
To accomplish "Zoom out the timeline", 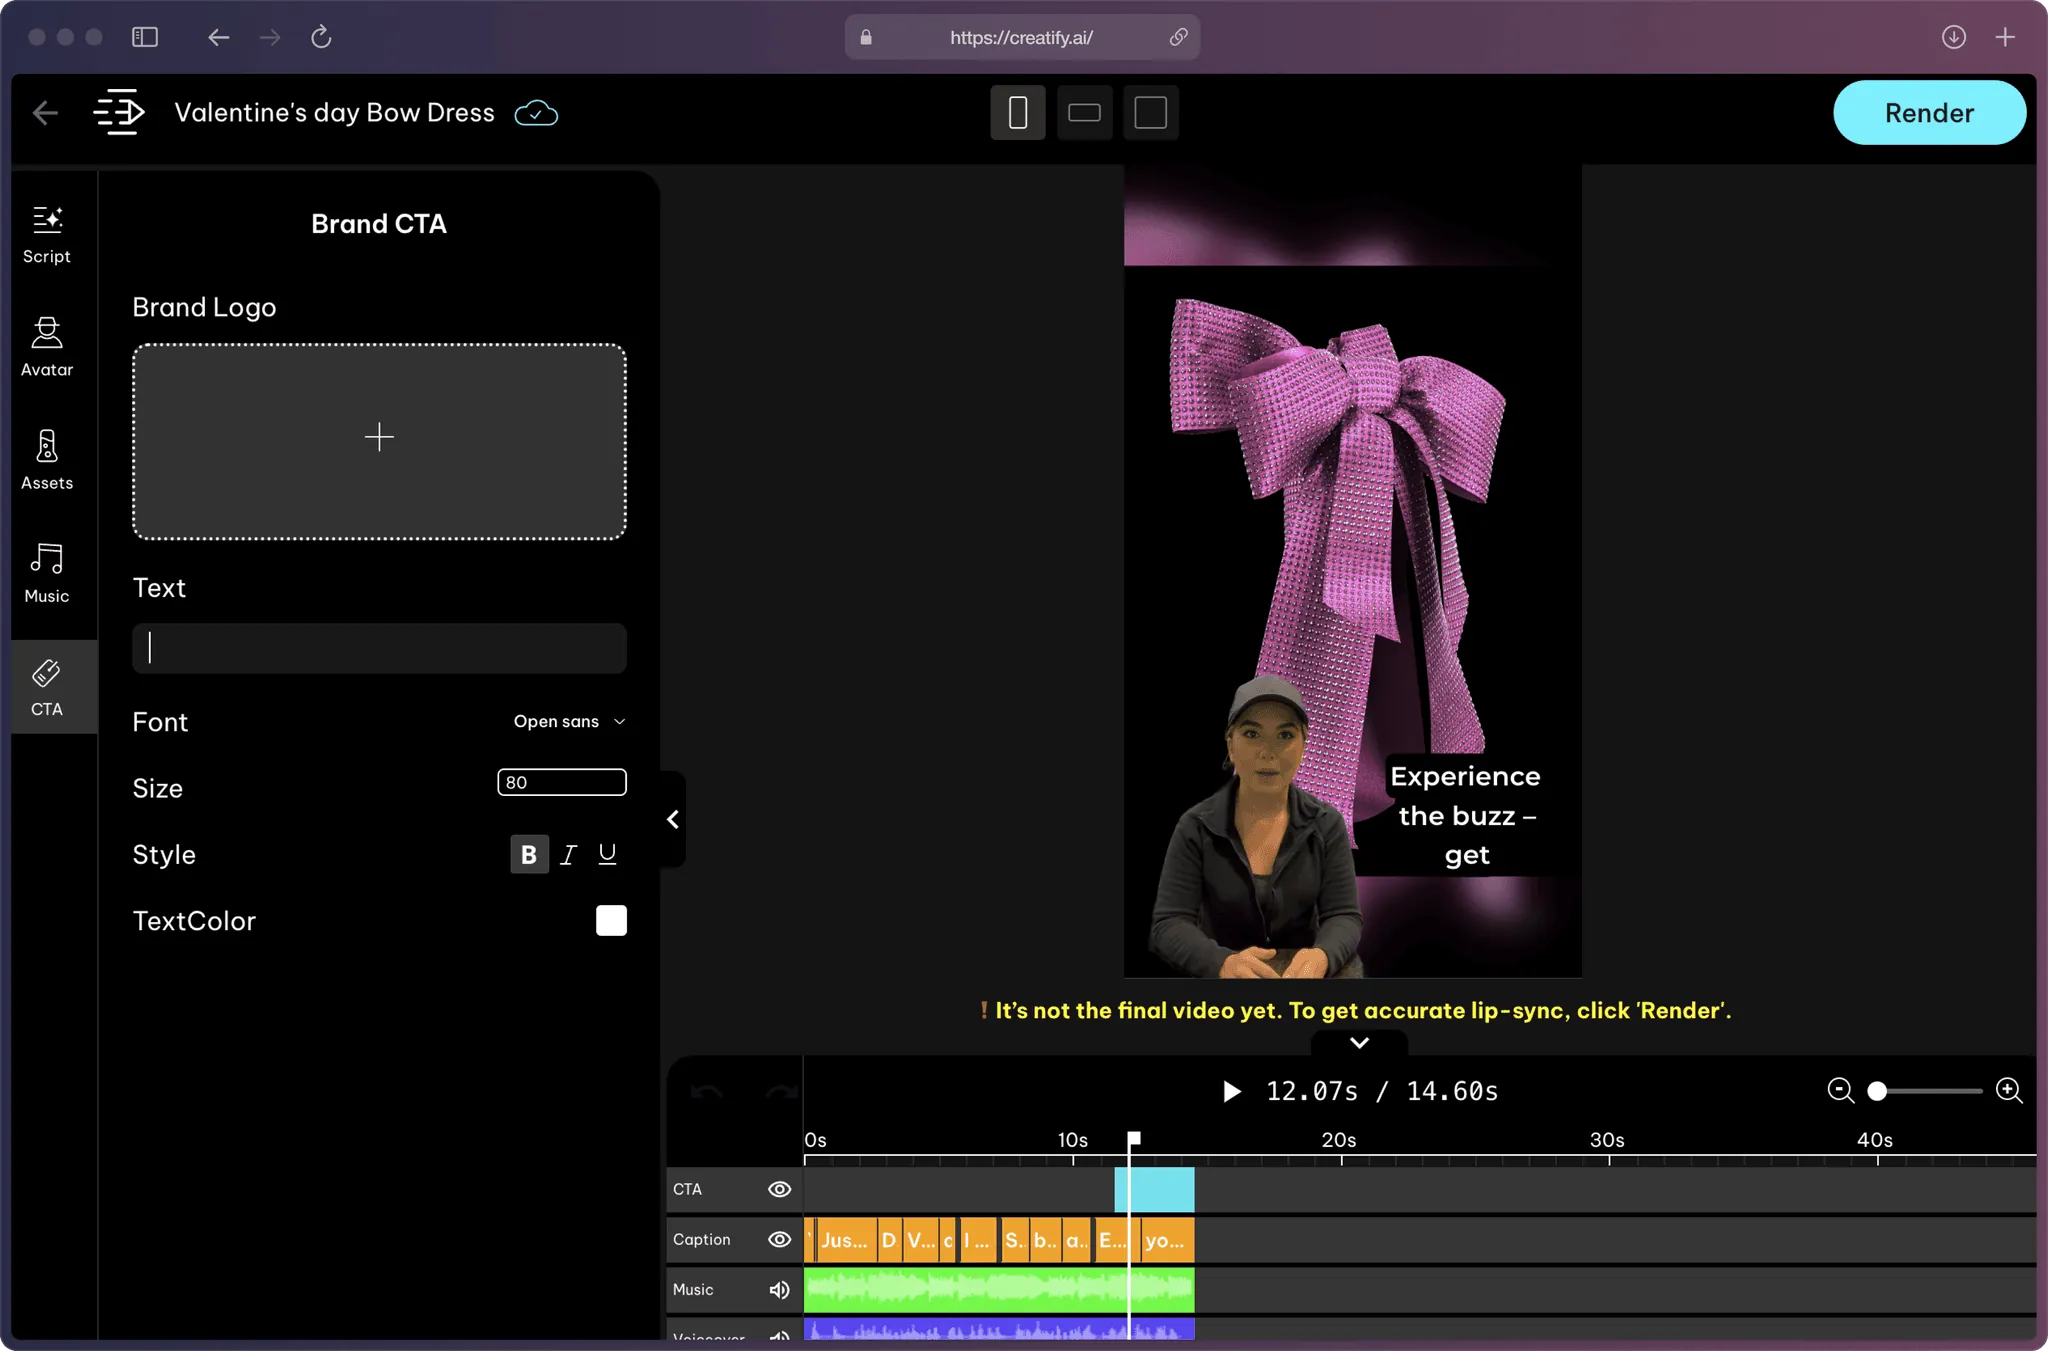I will coord(1840,1090).
